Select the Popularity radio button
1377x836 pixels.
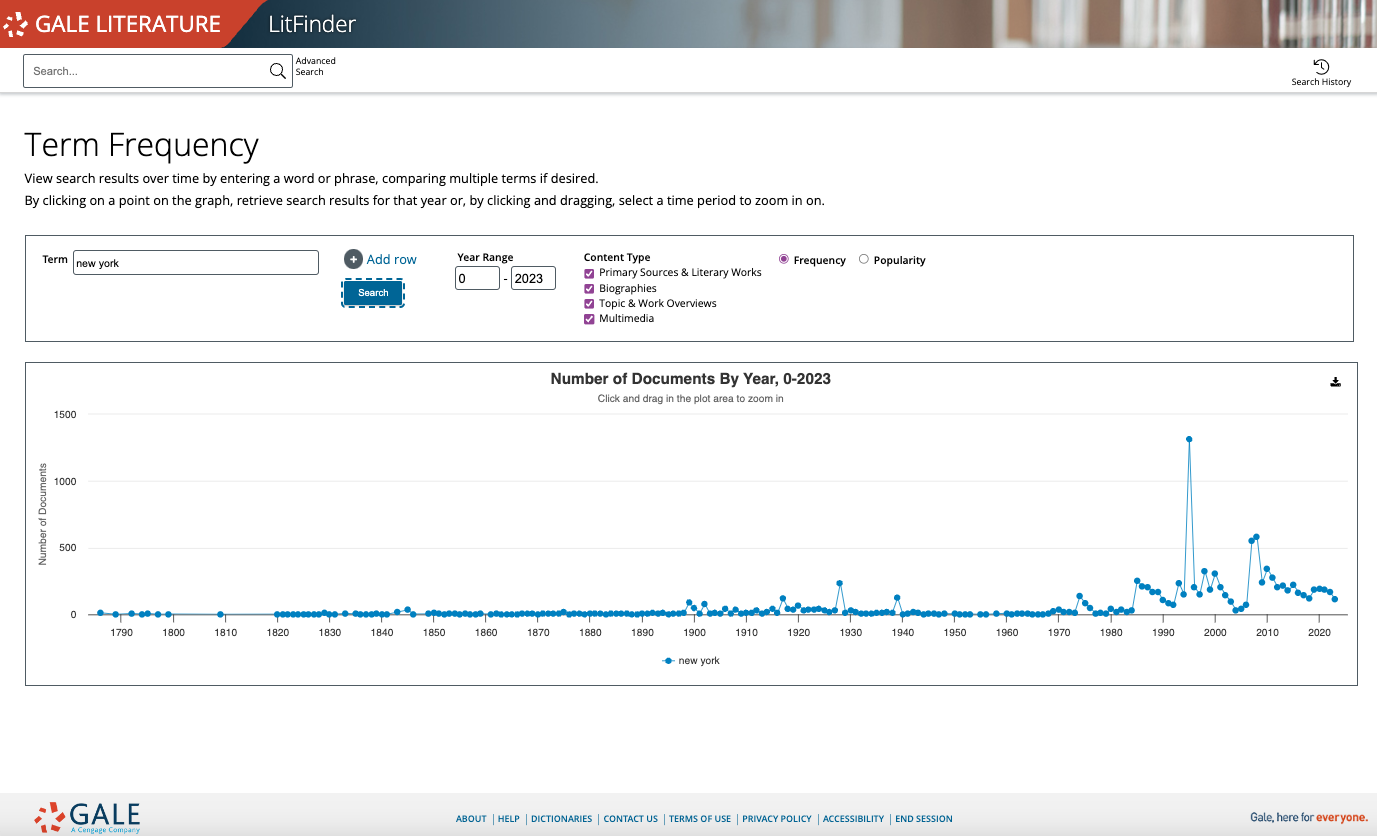(x=864, y=259)
